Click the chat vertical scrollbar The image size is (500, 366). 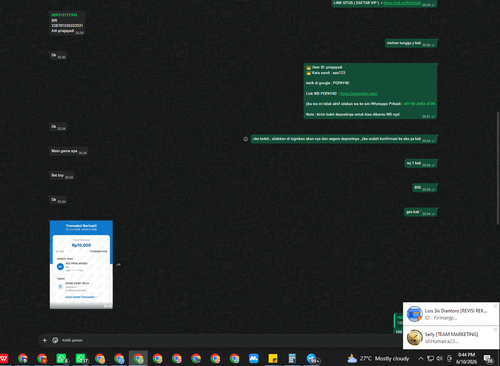pyautogui.click(x=498, y=167)
